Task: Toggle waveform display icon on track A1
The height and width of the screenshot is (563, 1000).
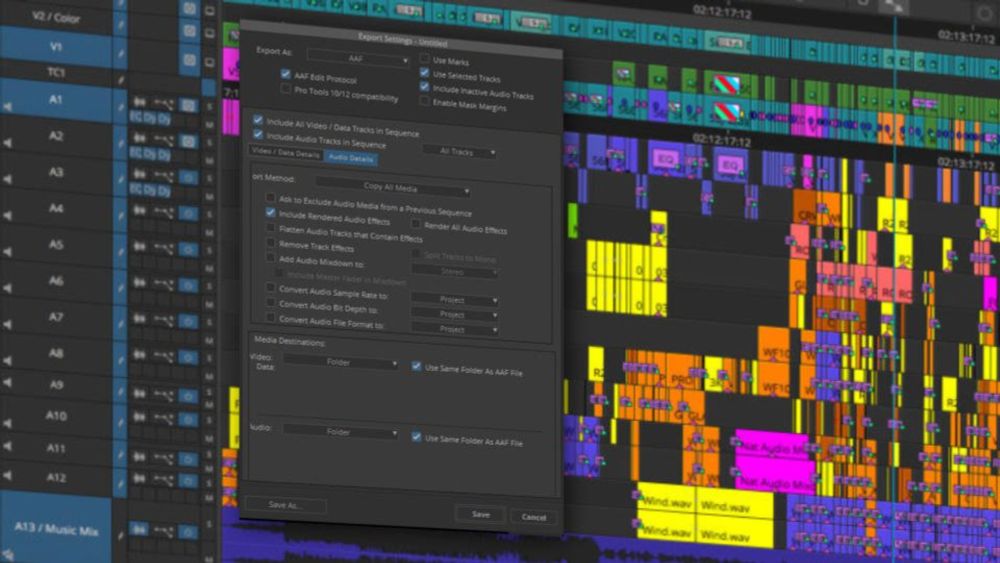Action: [x=139, y=103]
